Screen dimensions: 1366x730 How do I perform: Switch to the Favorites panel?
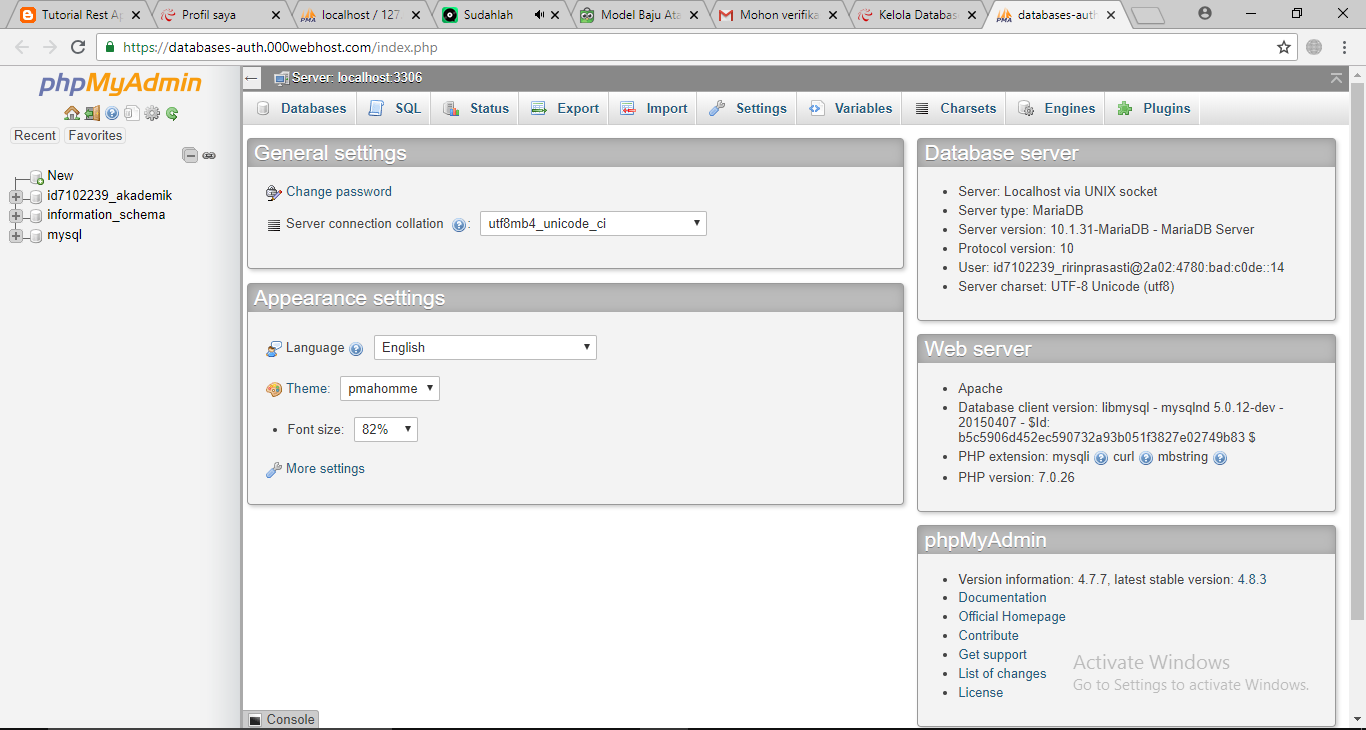(x=94, y=135)
